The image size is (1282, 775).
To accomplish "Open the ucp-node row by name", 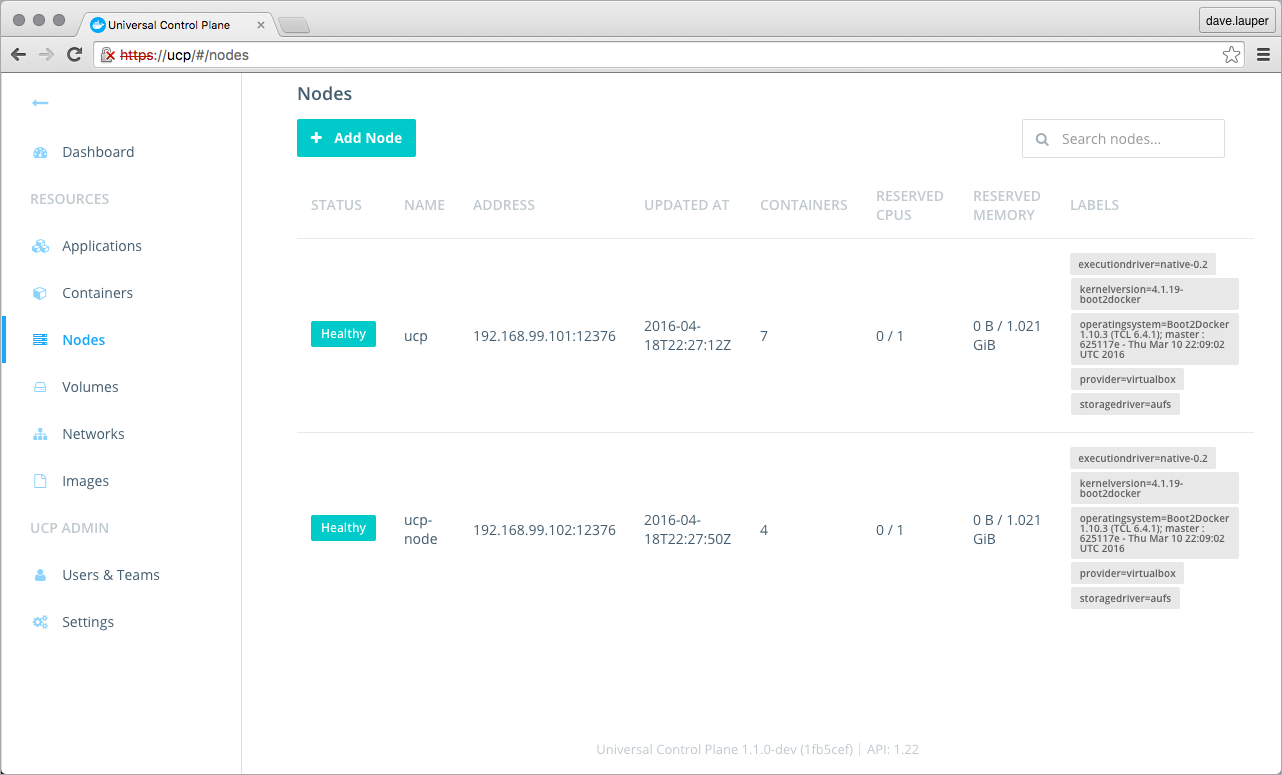I will (420, 530).
